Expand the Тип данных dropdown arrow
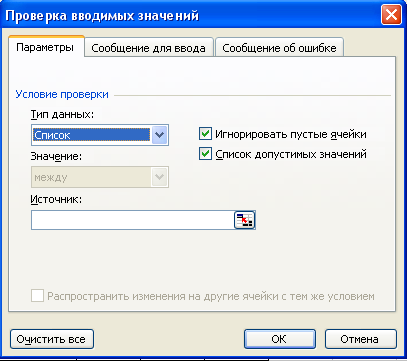This screenshot has height=361, width=407. coord(160,135)
